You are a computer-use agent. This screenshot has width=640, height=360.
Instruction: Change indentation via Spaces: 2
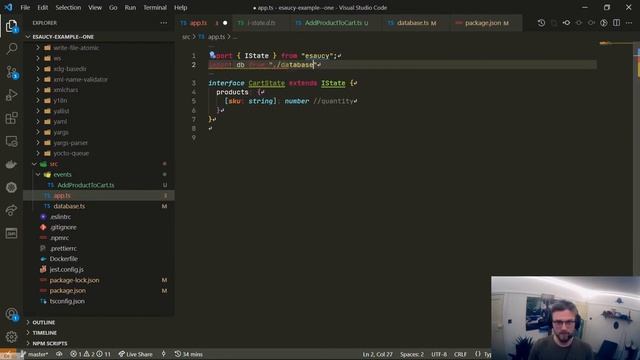[412, 354]
